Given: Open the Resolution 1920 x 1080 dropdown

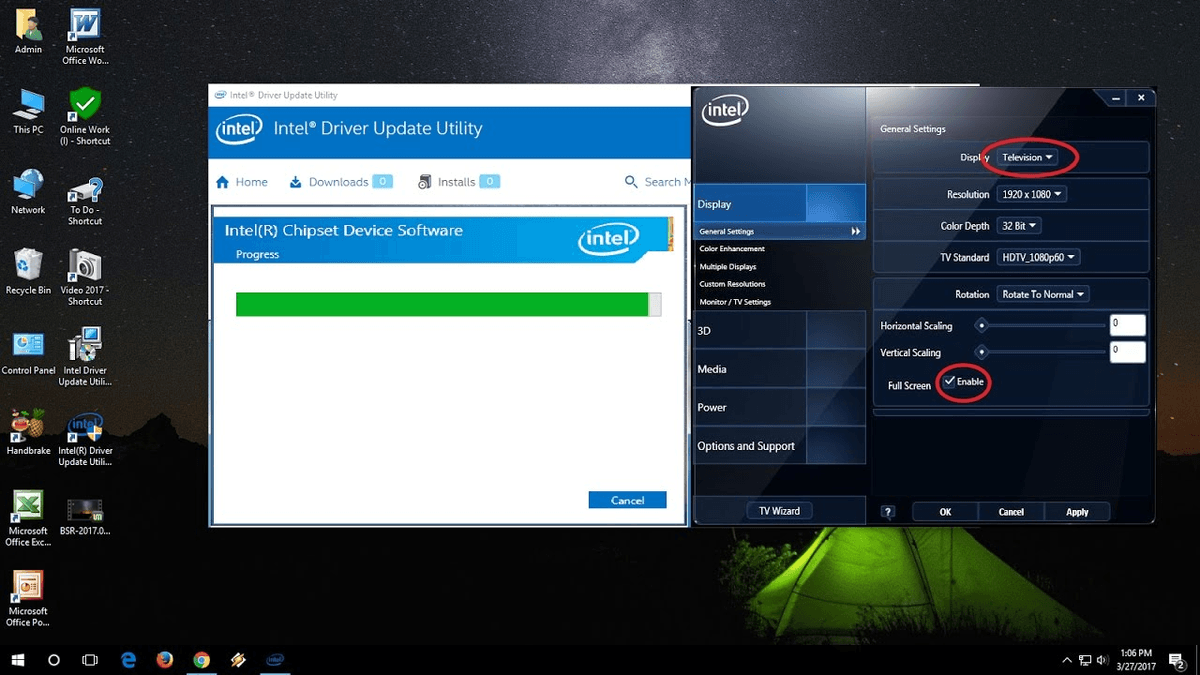Looking at the screenshot, I should pos(1031,193).
